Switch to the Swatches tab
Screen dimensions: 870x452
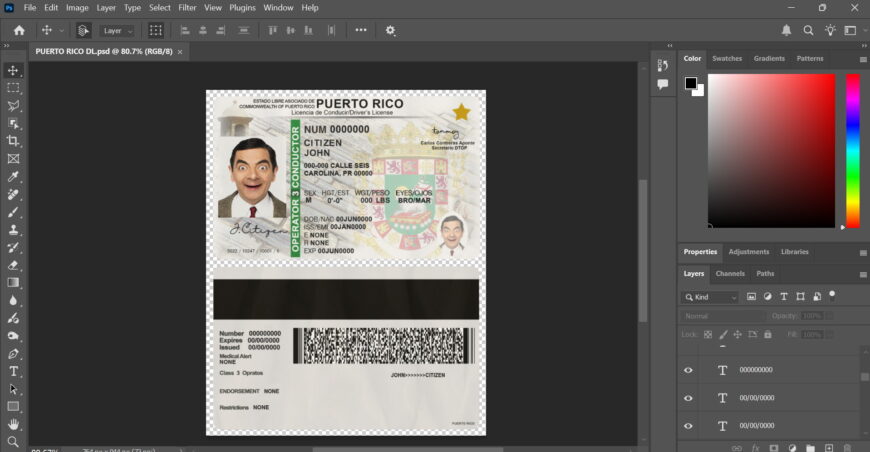tap(727, 58)
